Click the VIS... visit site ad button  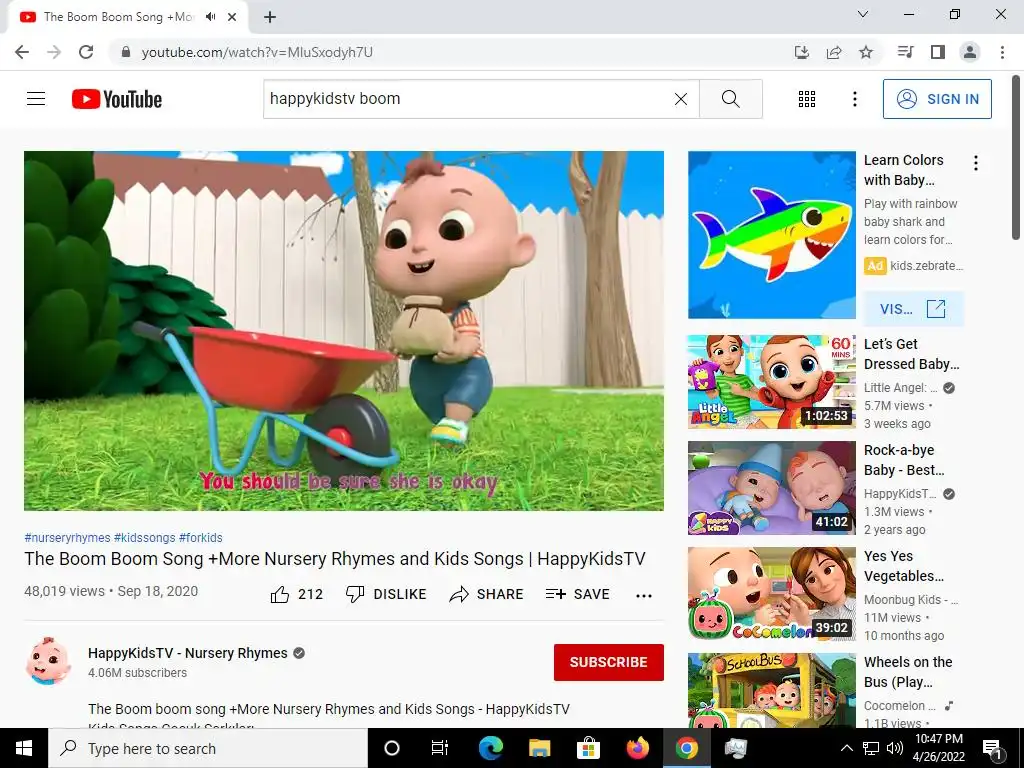click(x=913, y=309)
